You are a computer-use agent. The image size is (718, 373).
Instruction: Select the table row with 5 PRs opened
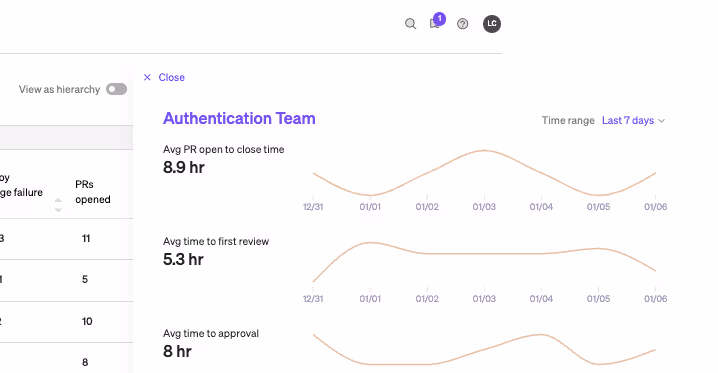66,280
